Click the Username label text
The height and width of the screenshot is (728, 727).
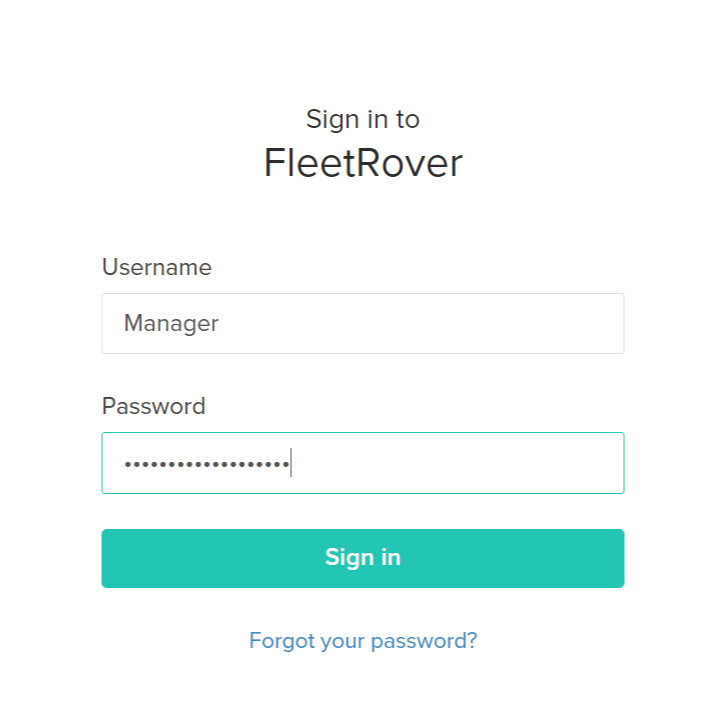pyautogui.click(x=157, y=267)
